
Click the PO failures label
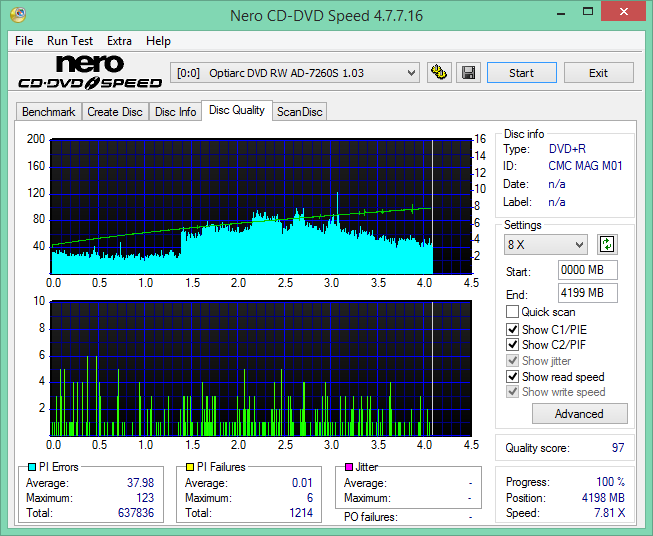pos(371,517)
